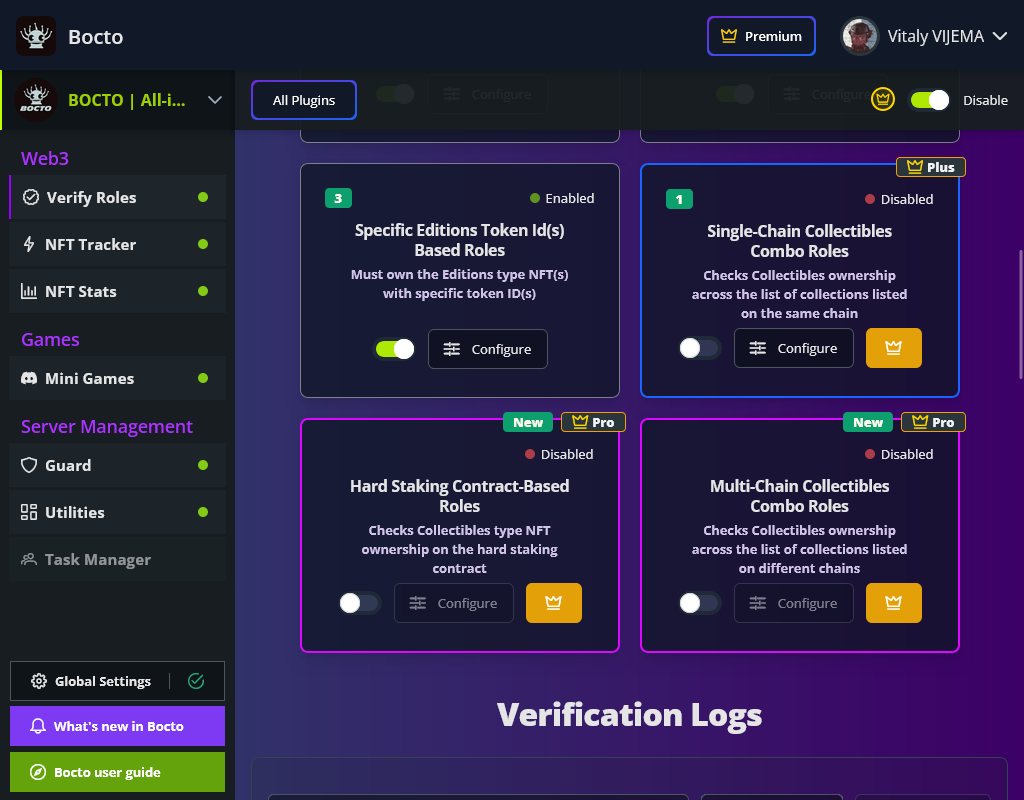This screenshot has height=800, width=1024.
Task: Click the Games section heading
Action: [x=50, y=339]
